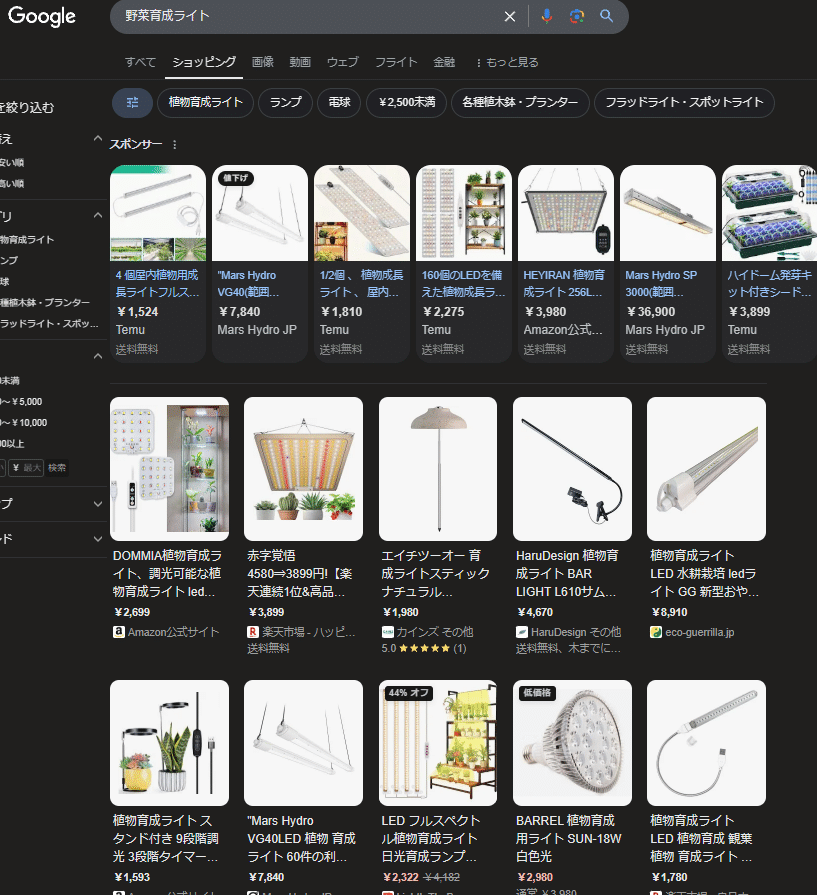Open 44% オフ LED フルスペクトル image
Viewport: 817px width, 895px height.
(x=438, y=743)
